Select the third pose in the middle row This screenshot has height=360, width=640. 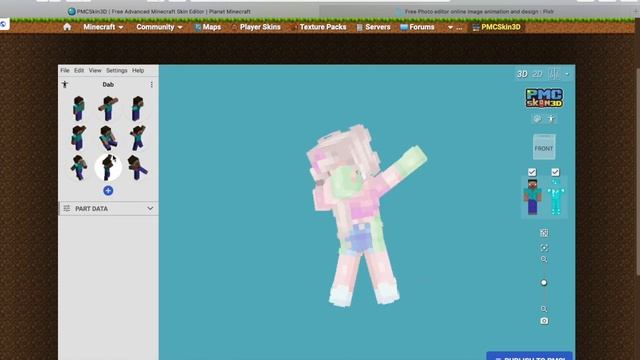pyautogui.click(x=138, y=138)
